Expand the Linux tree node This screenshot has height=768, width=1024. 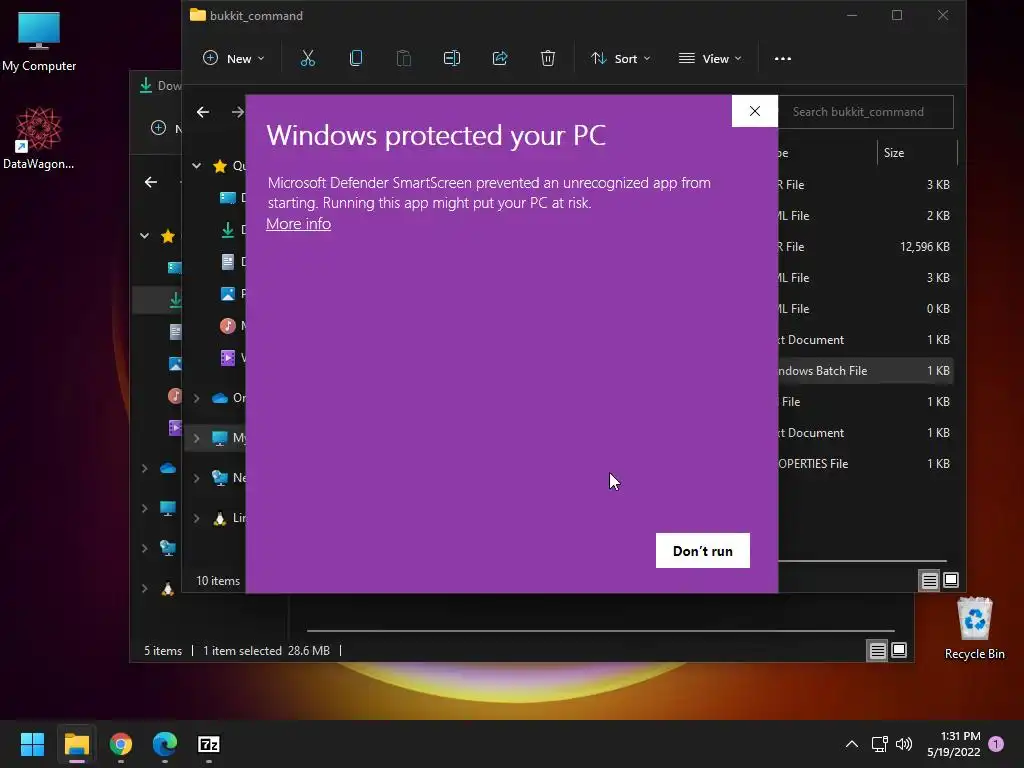pos(197,519)
